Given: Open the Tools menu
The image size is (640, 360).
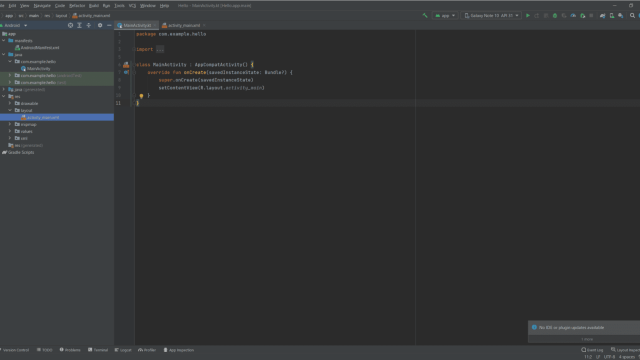Looking at the screenshot, I should [119, 6].
